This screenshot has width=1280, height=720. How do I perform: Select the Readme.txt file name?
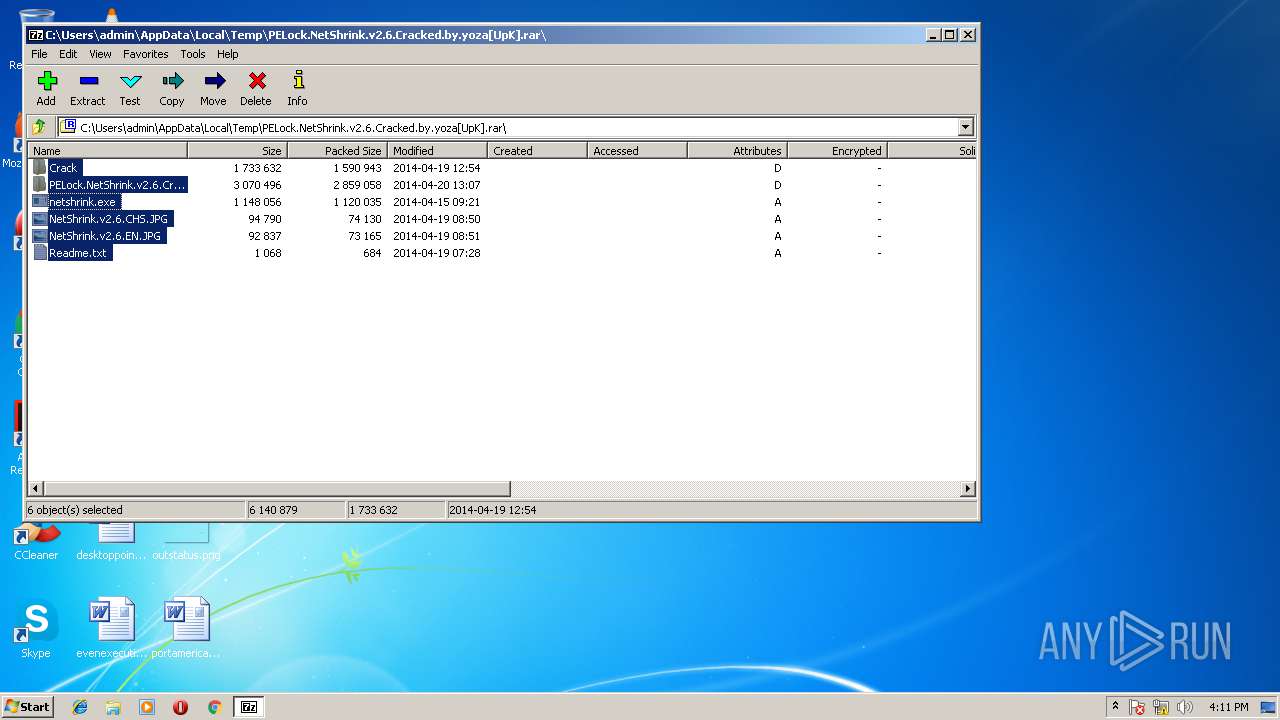(78, 253)
